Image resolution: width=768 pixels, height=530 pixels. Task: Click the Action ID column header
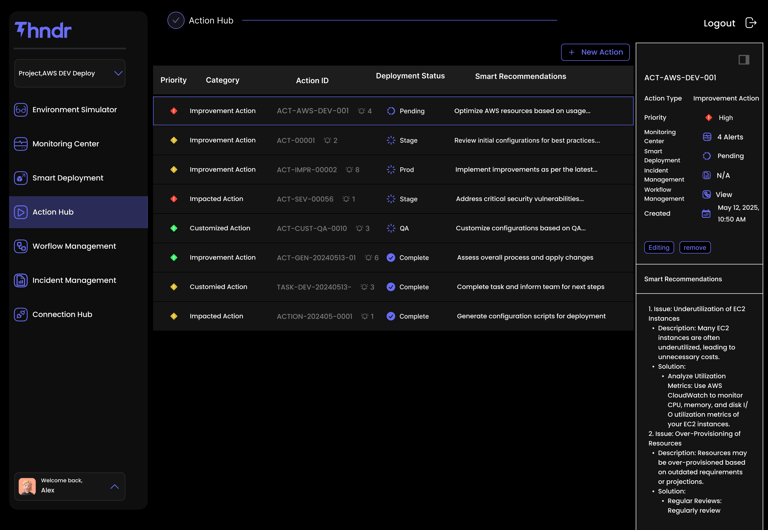tap(312, 80)
